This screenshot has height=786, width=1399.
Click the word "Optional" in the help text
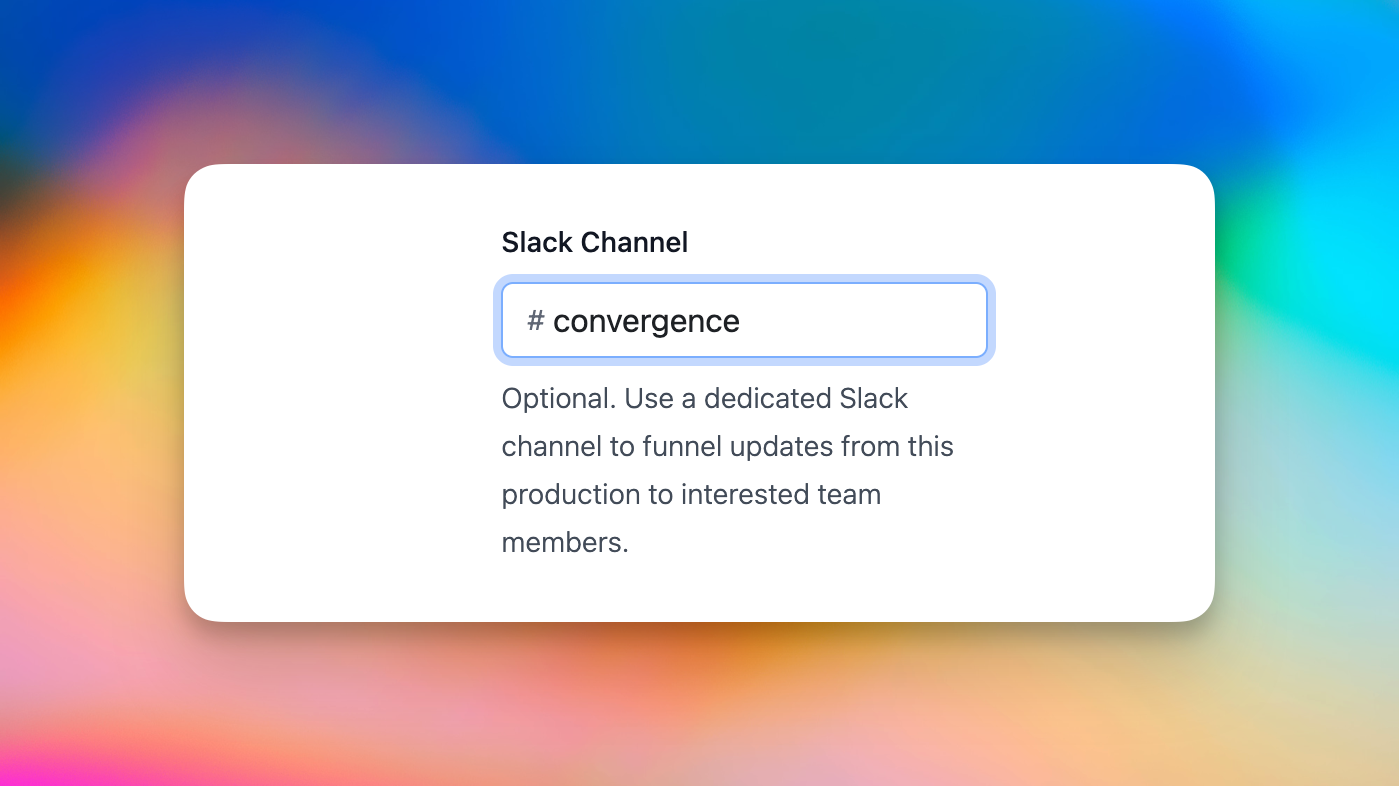[x=556, y=398]
